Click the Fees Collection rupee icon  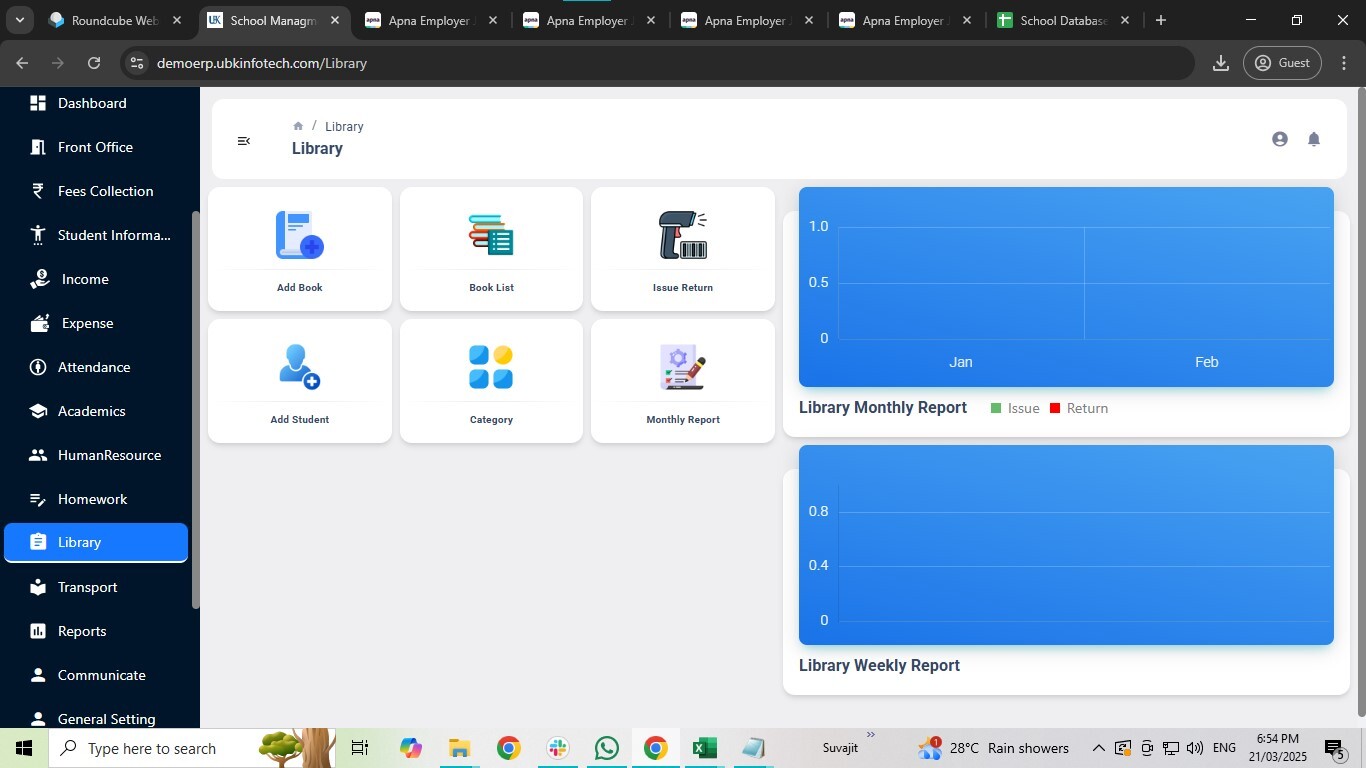pos(38,191)
